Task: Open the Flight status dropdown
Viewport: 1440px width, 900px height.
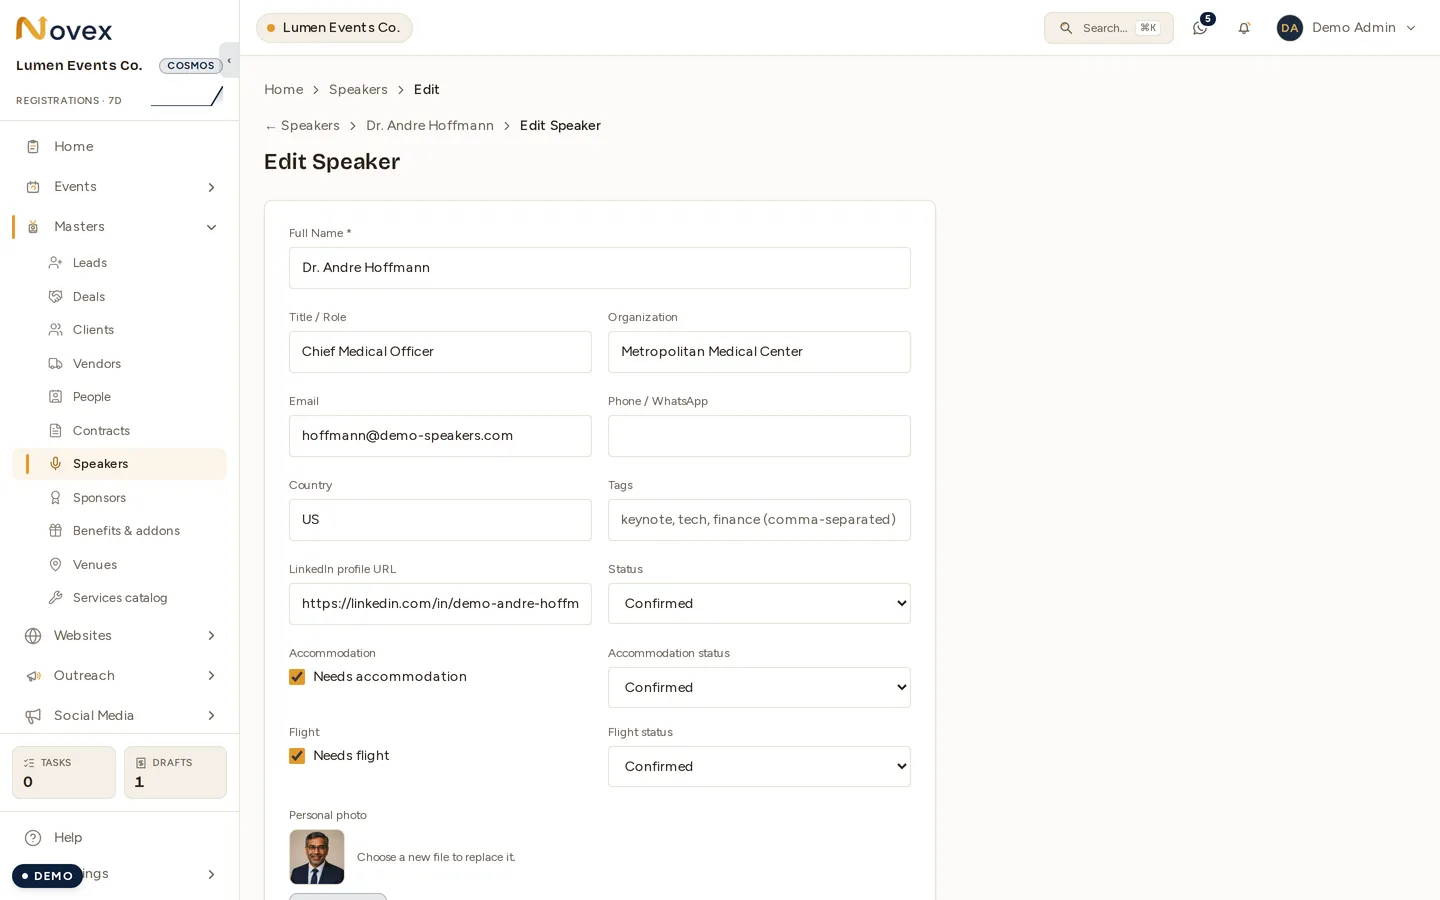Action: [759, 767]
